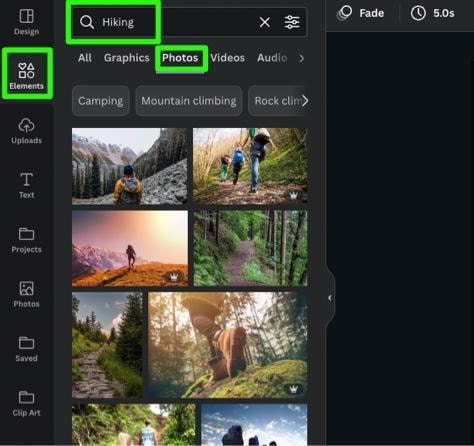Click crown badge on sunset photo
The image size is (474, 446).
(174, 276)
